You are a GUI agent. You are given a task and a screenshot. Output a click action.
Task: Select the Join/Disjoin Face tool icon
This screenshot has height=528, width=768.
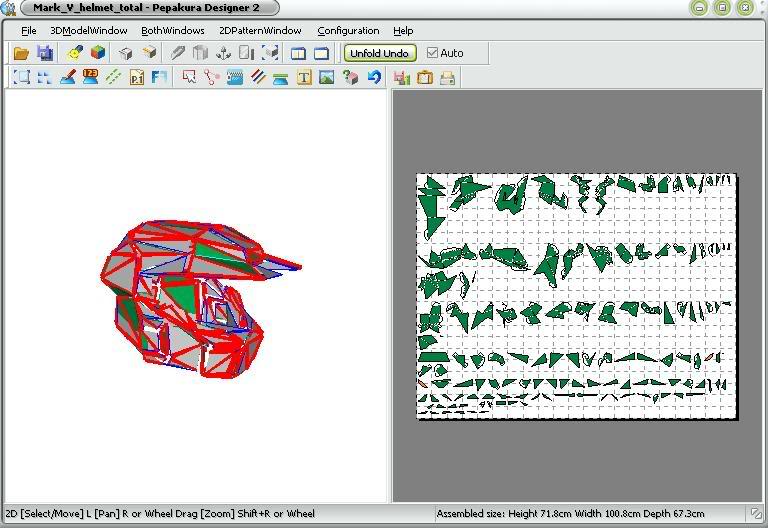tap(211, 77)
